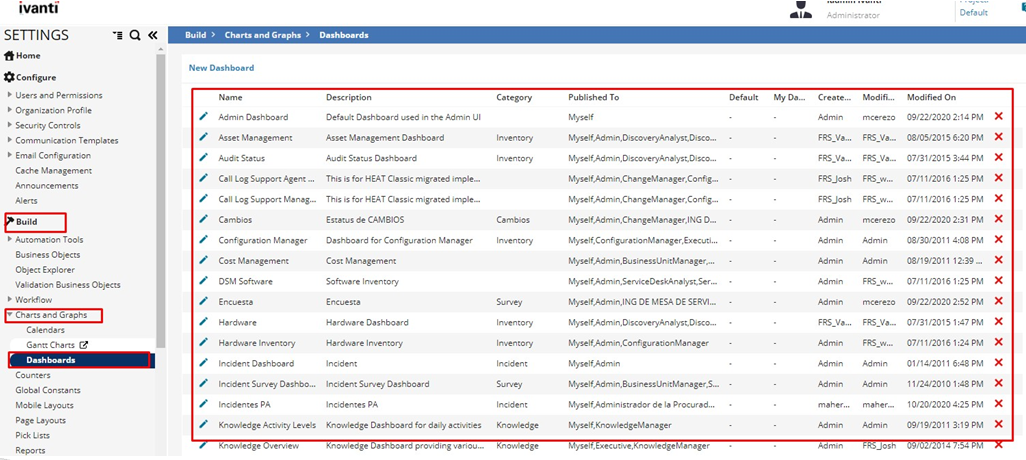Click the tree view list icon beside Settings
Screen dimensions: 1026x460
coord(118,35)
